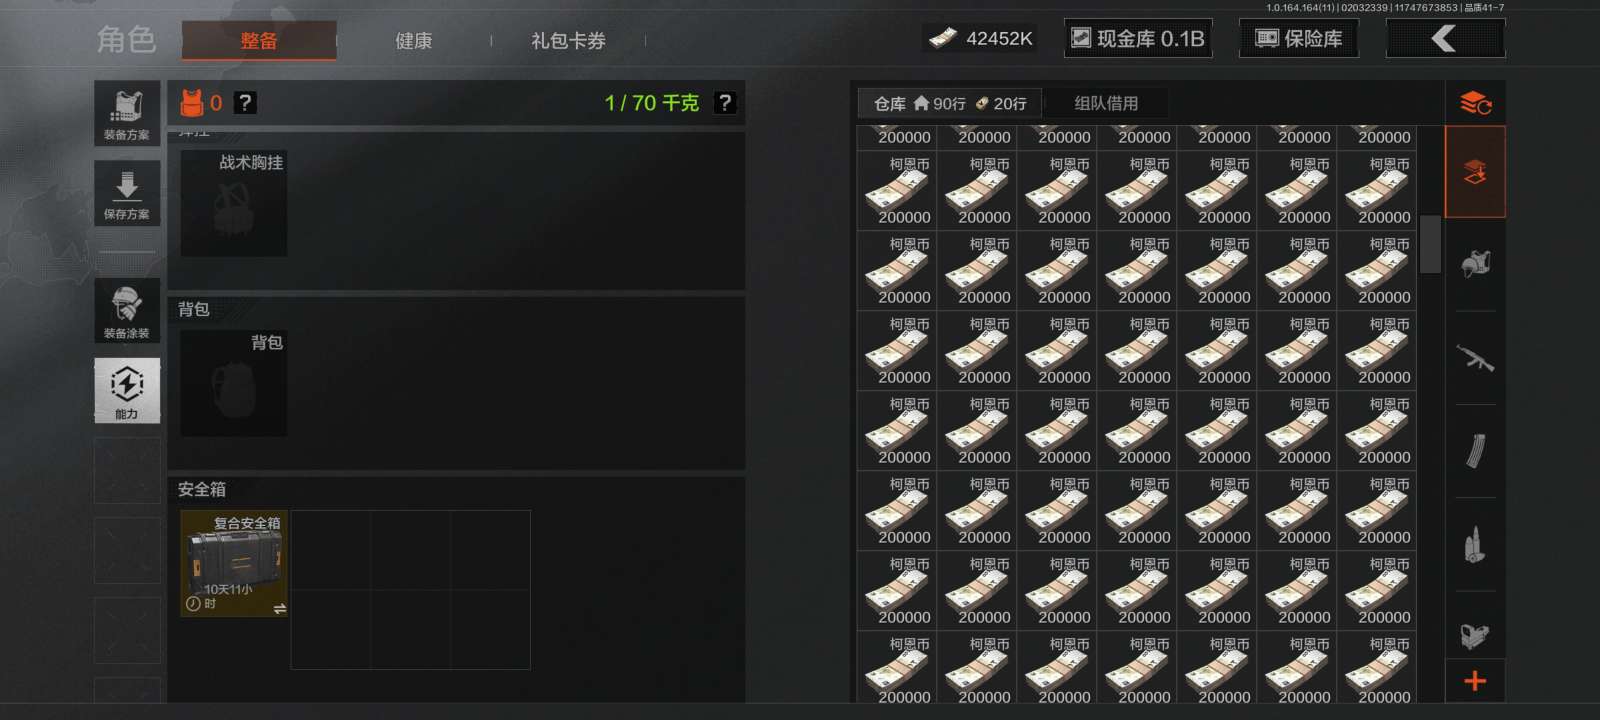Viewport: 1600px width, 720px height.
Task: Filter warehouse by rifle weapon icon
Action: point(1475,357)
